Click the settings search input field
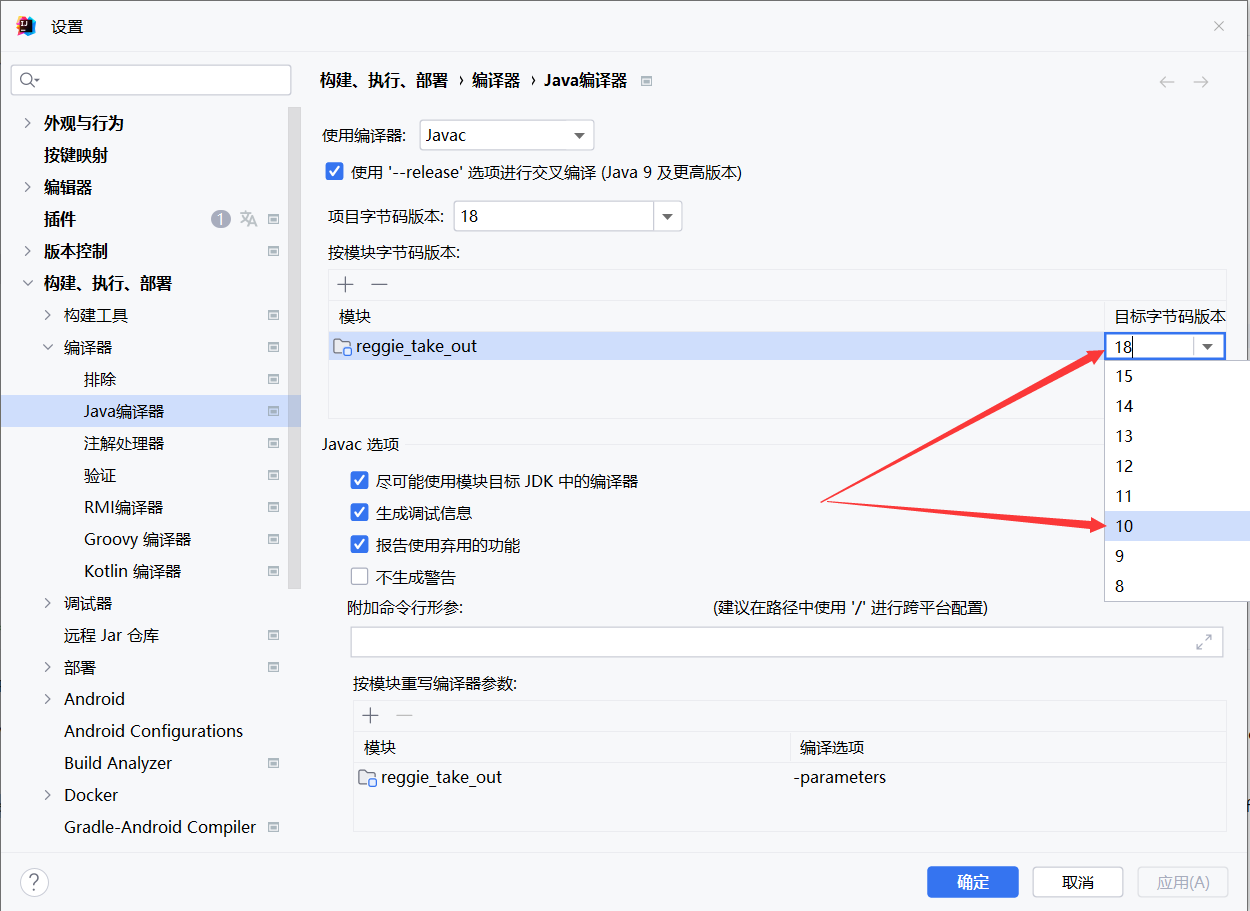The image size is (1250, 911). pos(151,80)
